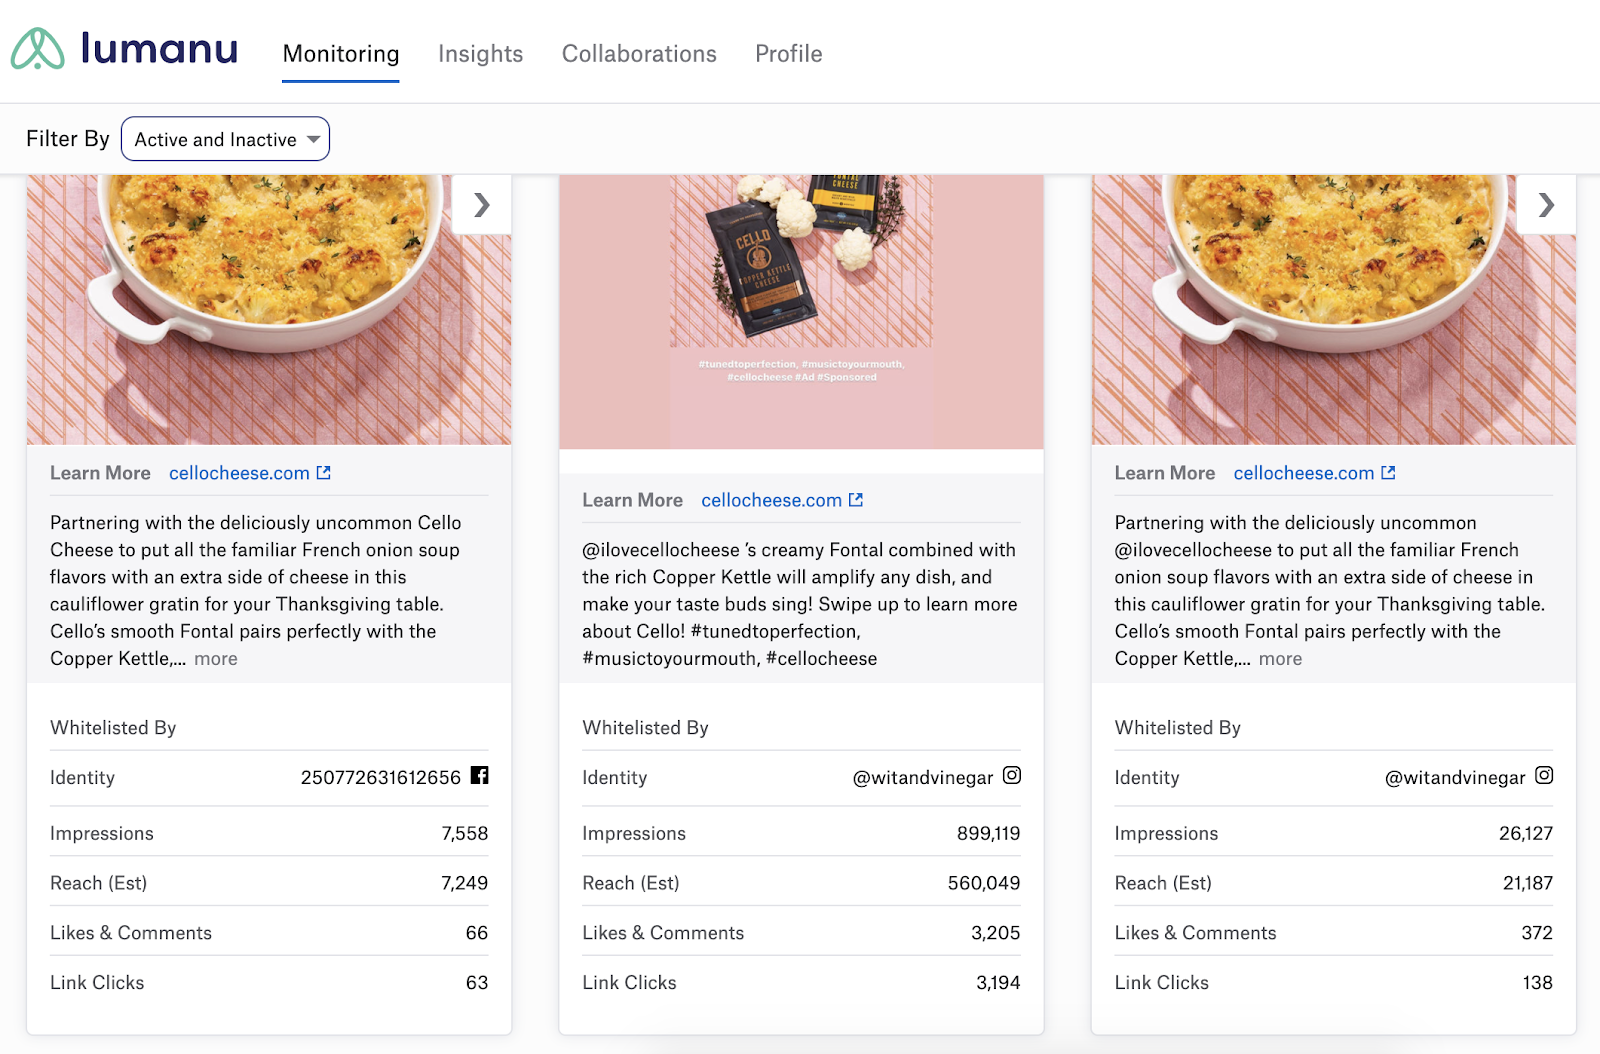Advance the third card's image with next arrow
1600x1054 pixels.
point(1546,205)
